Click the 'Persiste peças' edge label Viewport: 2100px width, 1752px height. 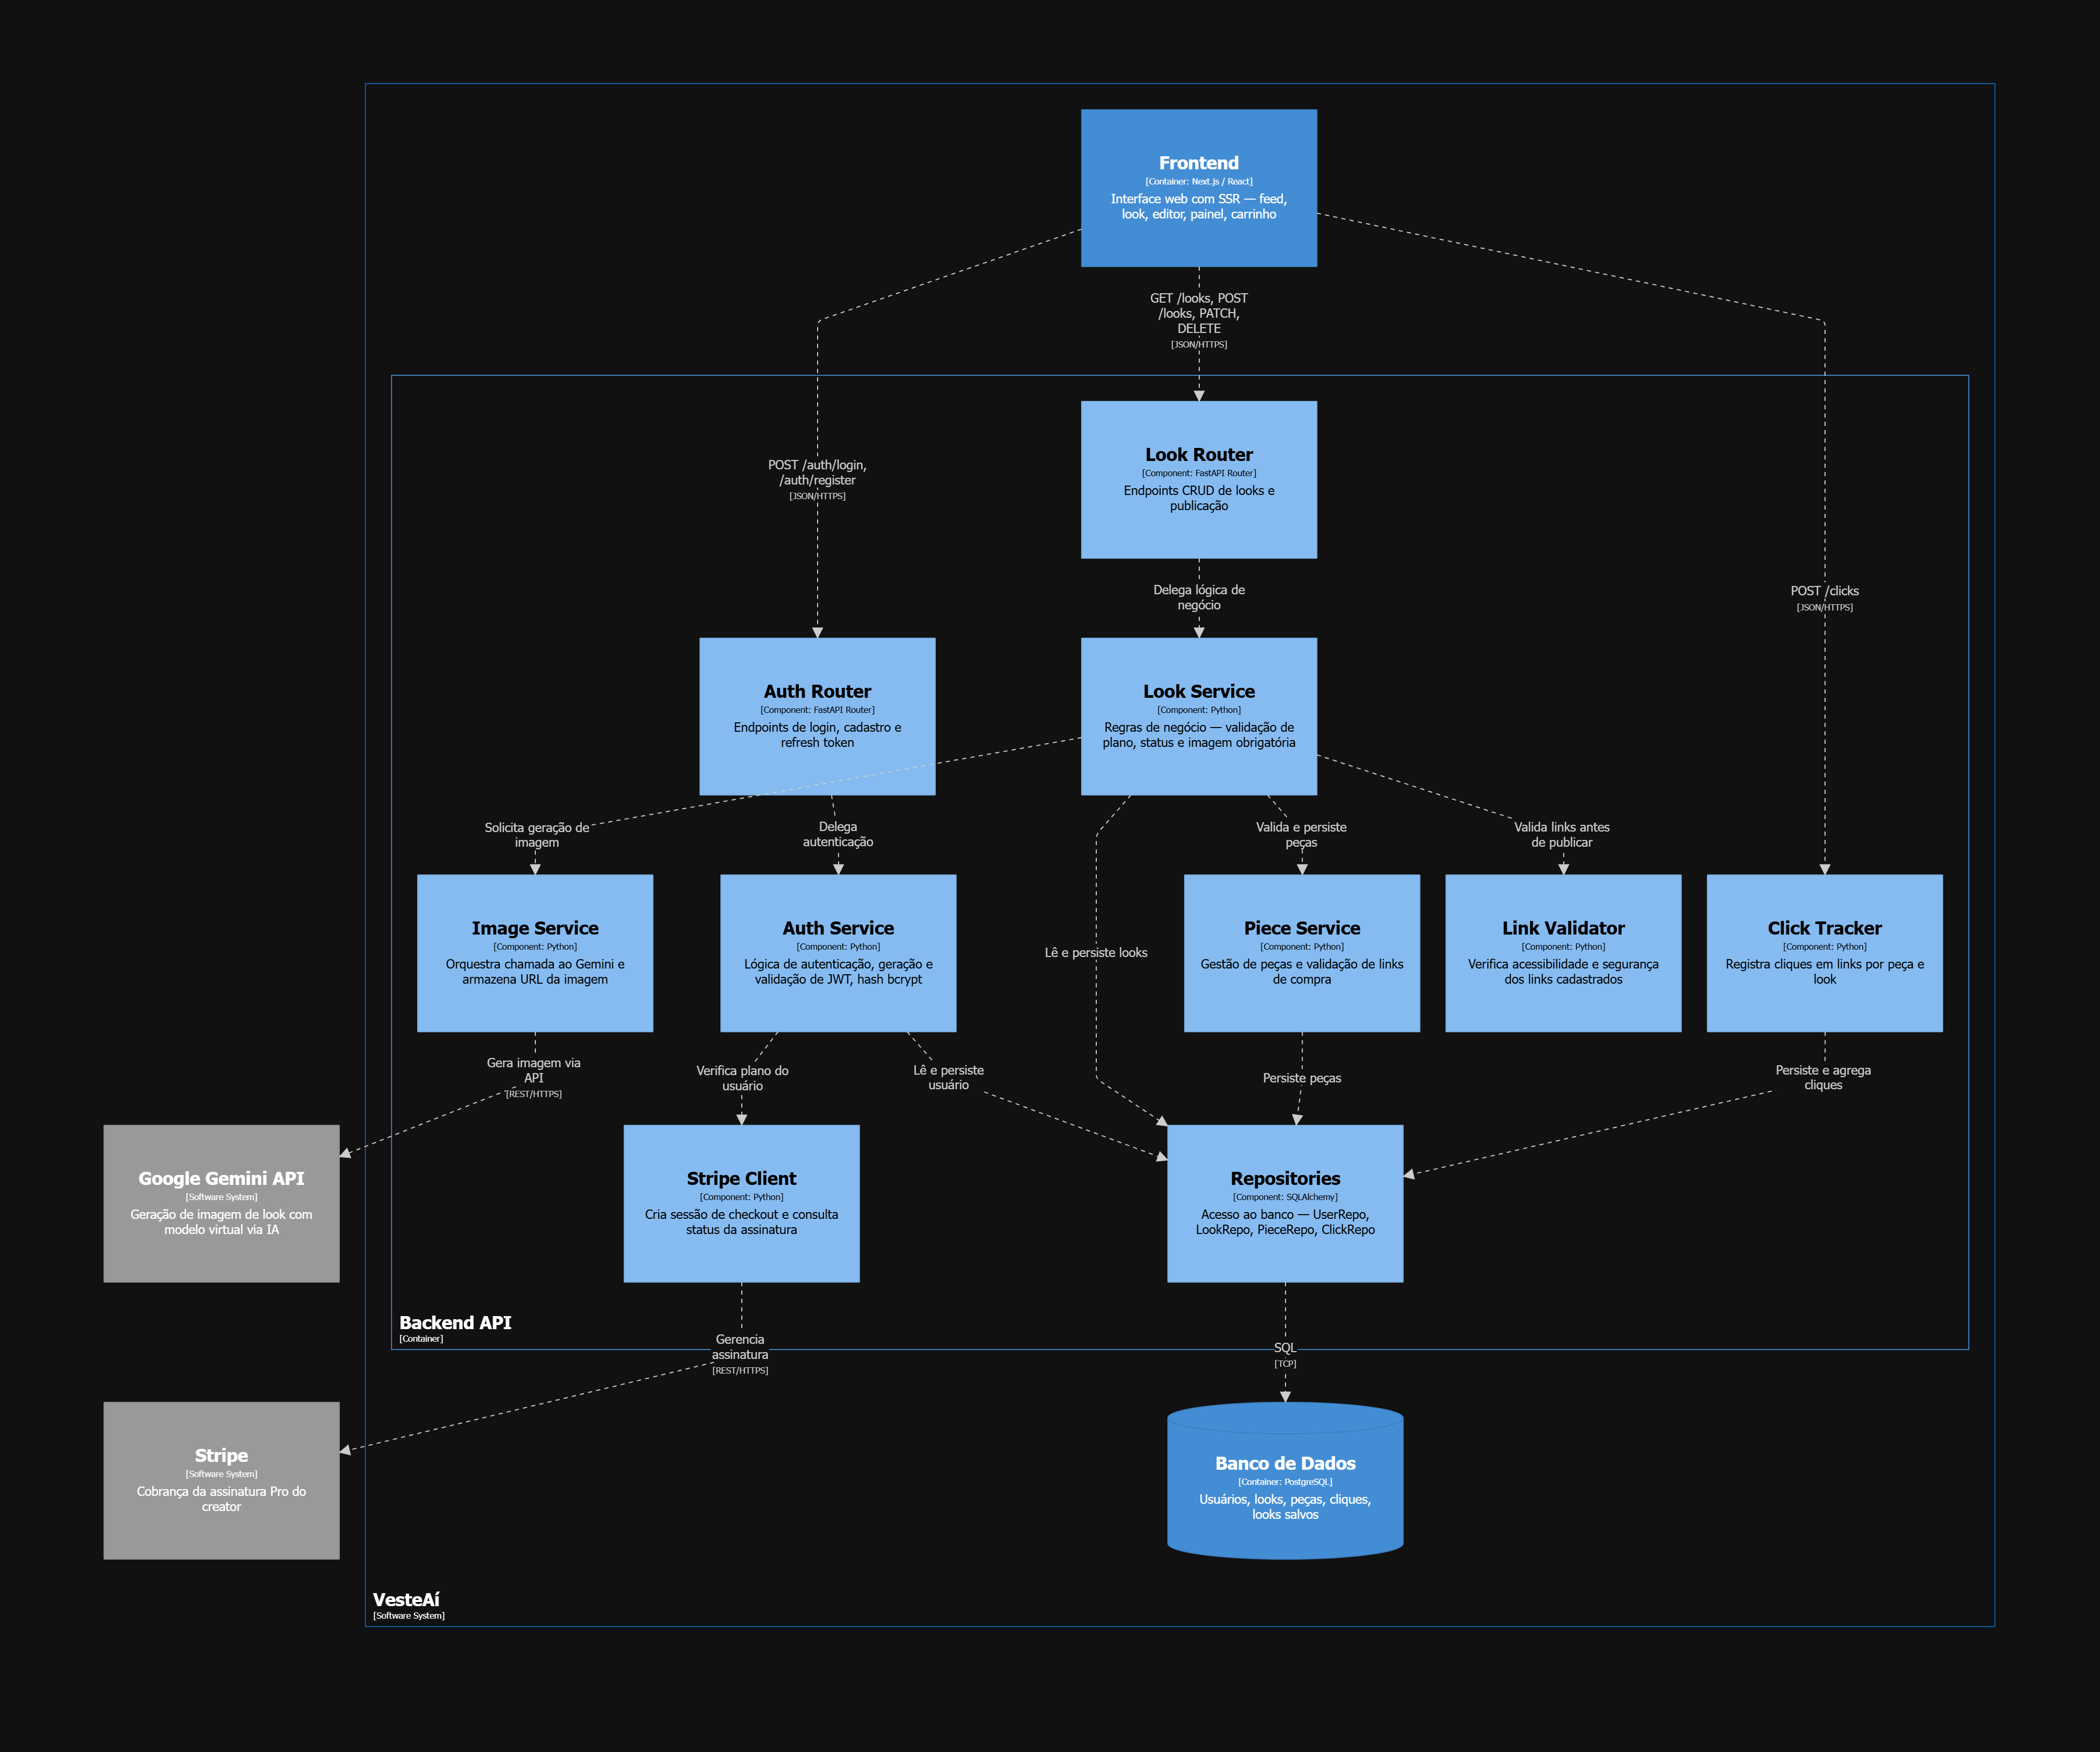1301,1078
